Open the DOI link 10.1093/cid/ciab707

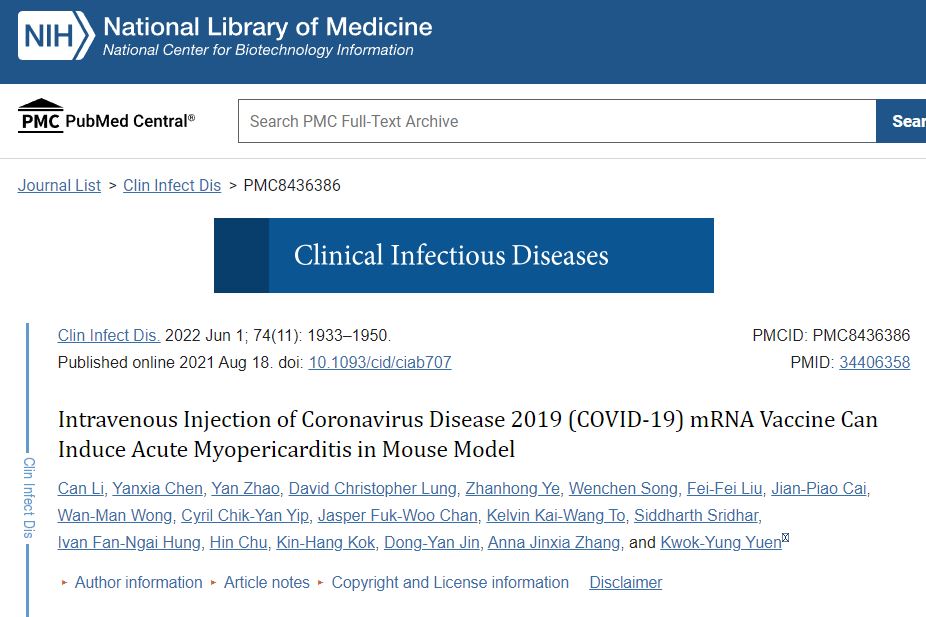point(379,362)
